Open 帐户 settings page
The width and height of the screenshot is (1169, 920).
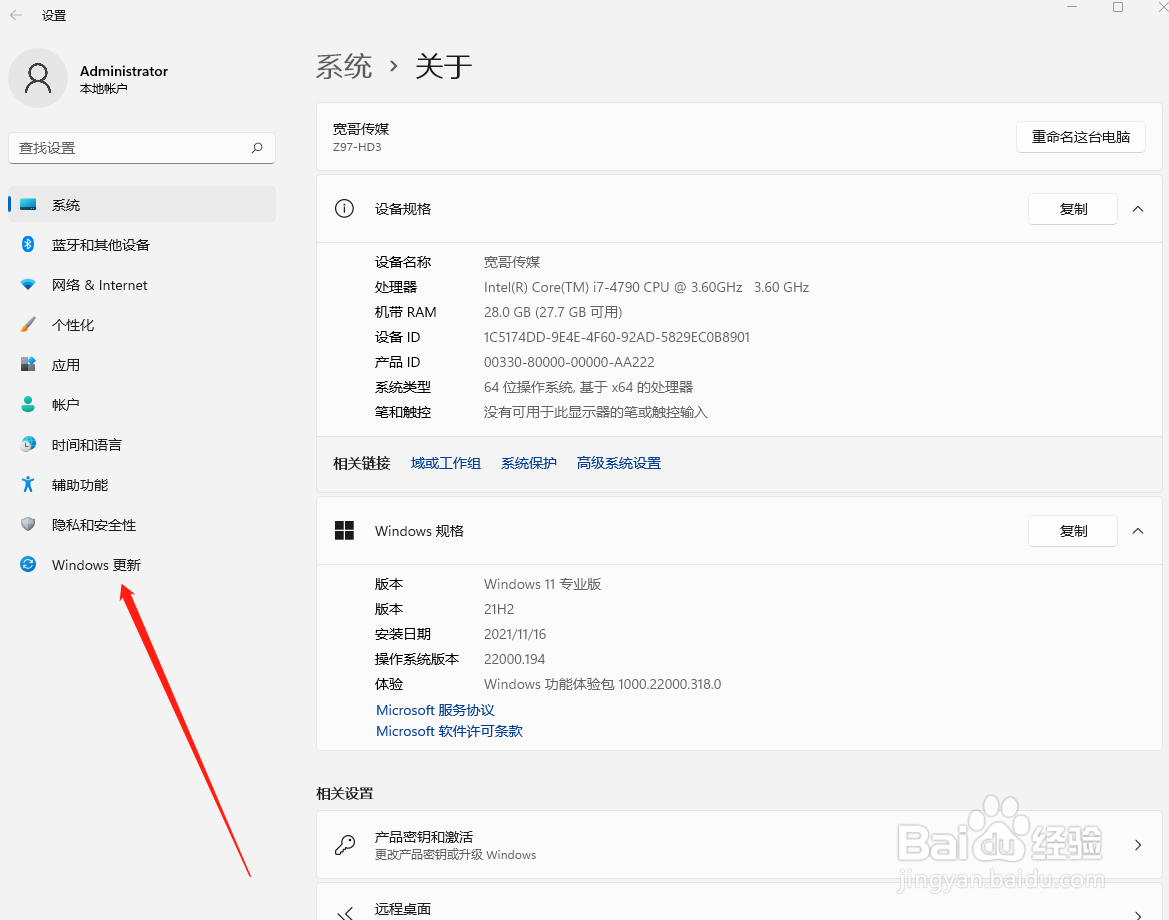[x=142, y=404]
